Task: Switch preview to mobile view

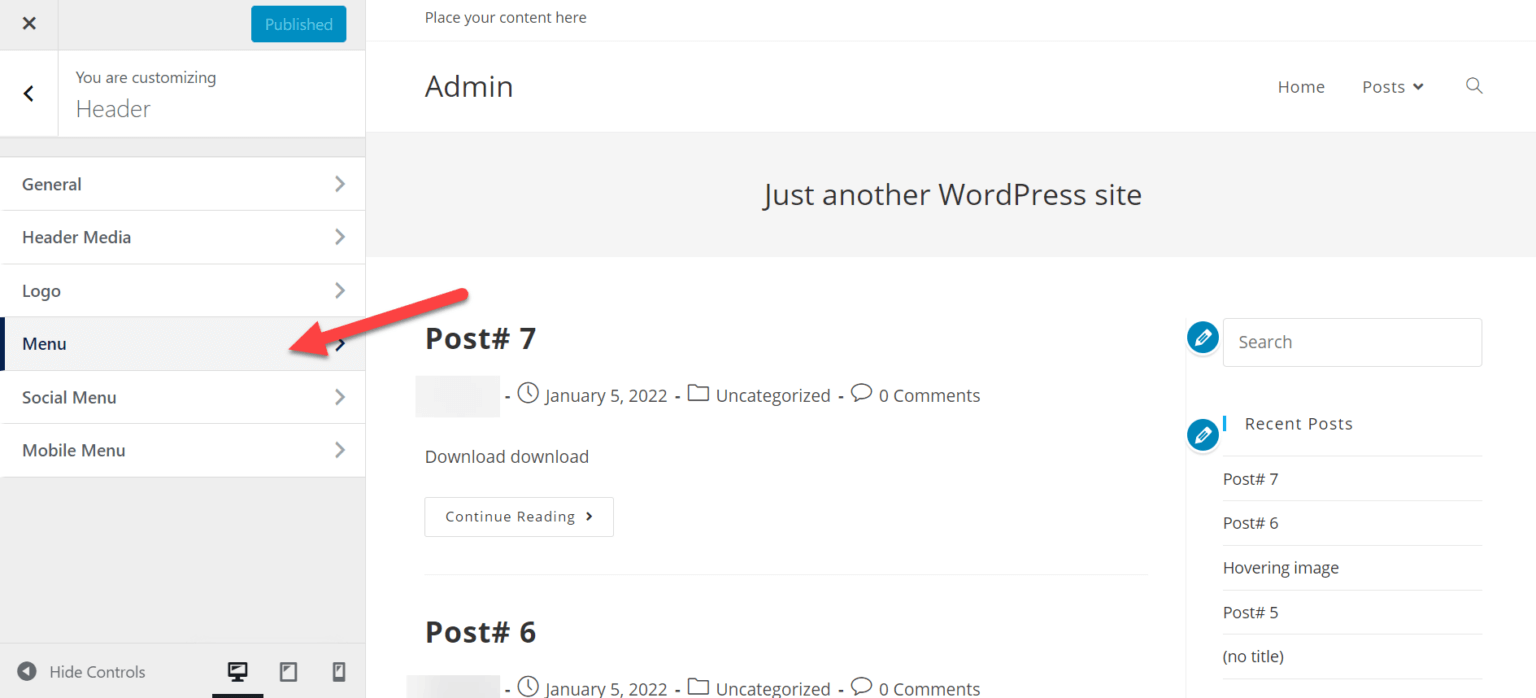Action: point(338,671)
